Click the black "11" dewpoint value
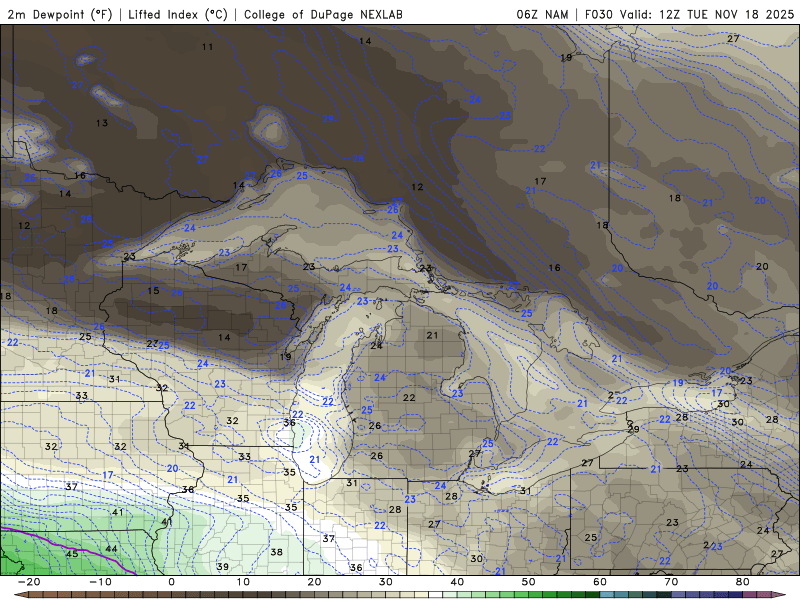Viewport: 800px width, 600px height. (207, 47)
